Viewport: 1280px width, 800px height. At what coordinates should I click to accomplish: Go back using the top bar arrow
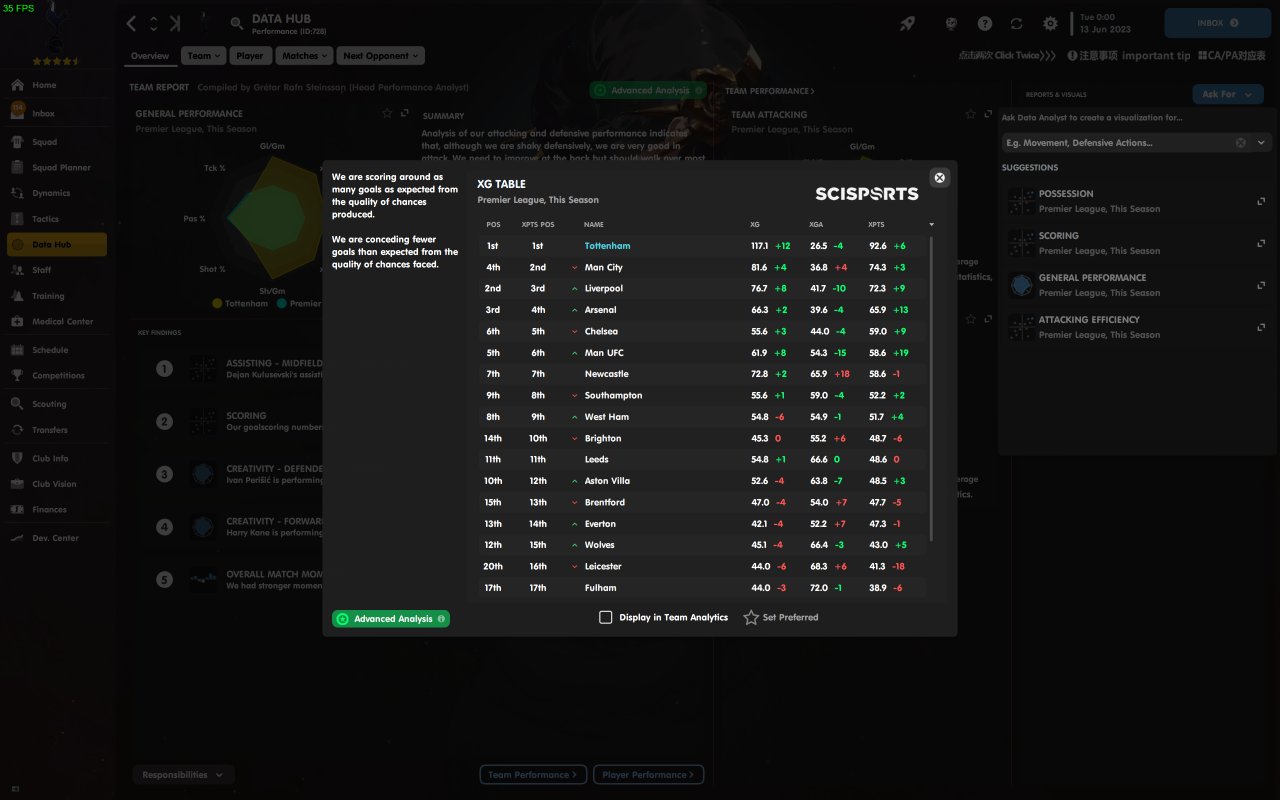[131, 23]
